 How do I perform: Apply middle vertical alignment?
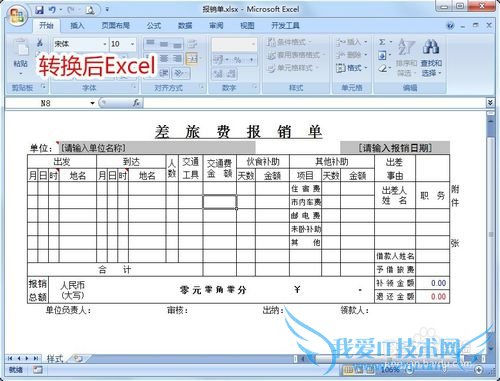pyautogui.click(x=164, y=43)
